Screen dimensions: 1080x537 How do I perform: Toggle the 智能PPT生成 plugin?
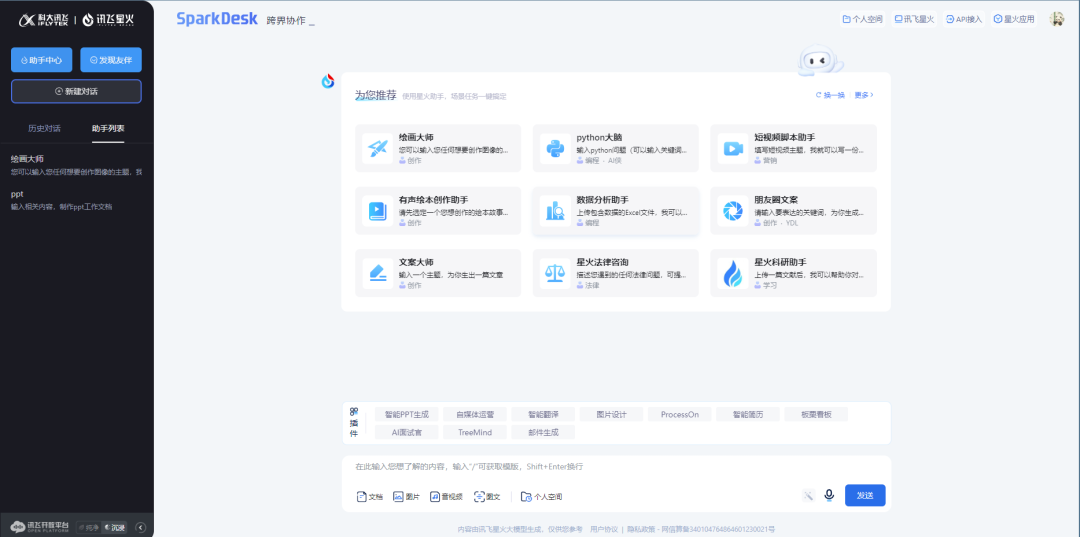point(407,414)
